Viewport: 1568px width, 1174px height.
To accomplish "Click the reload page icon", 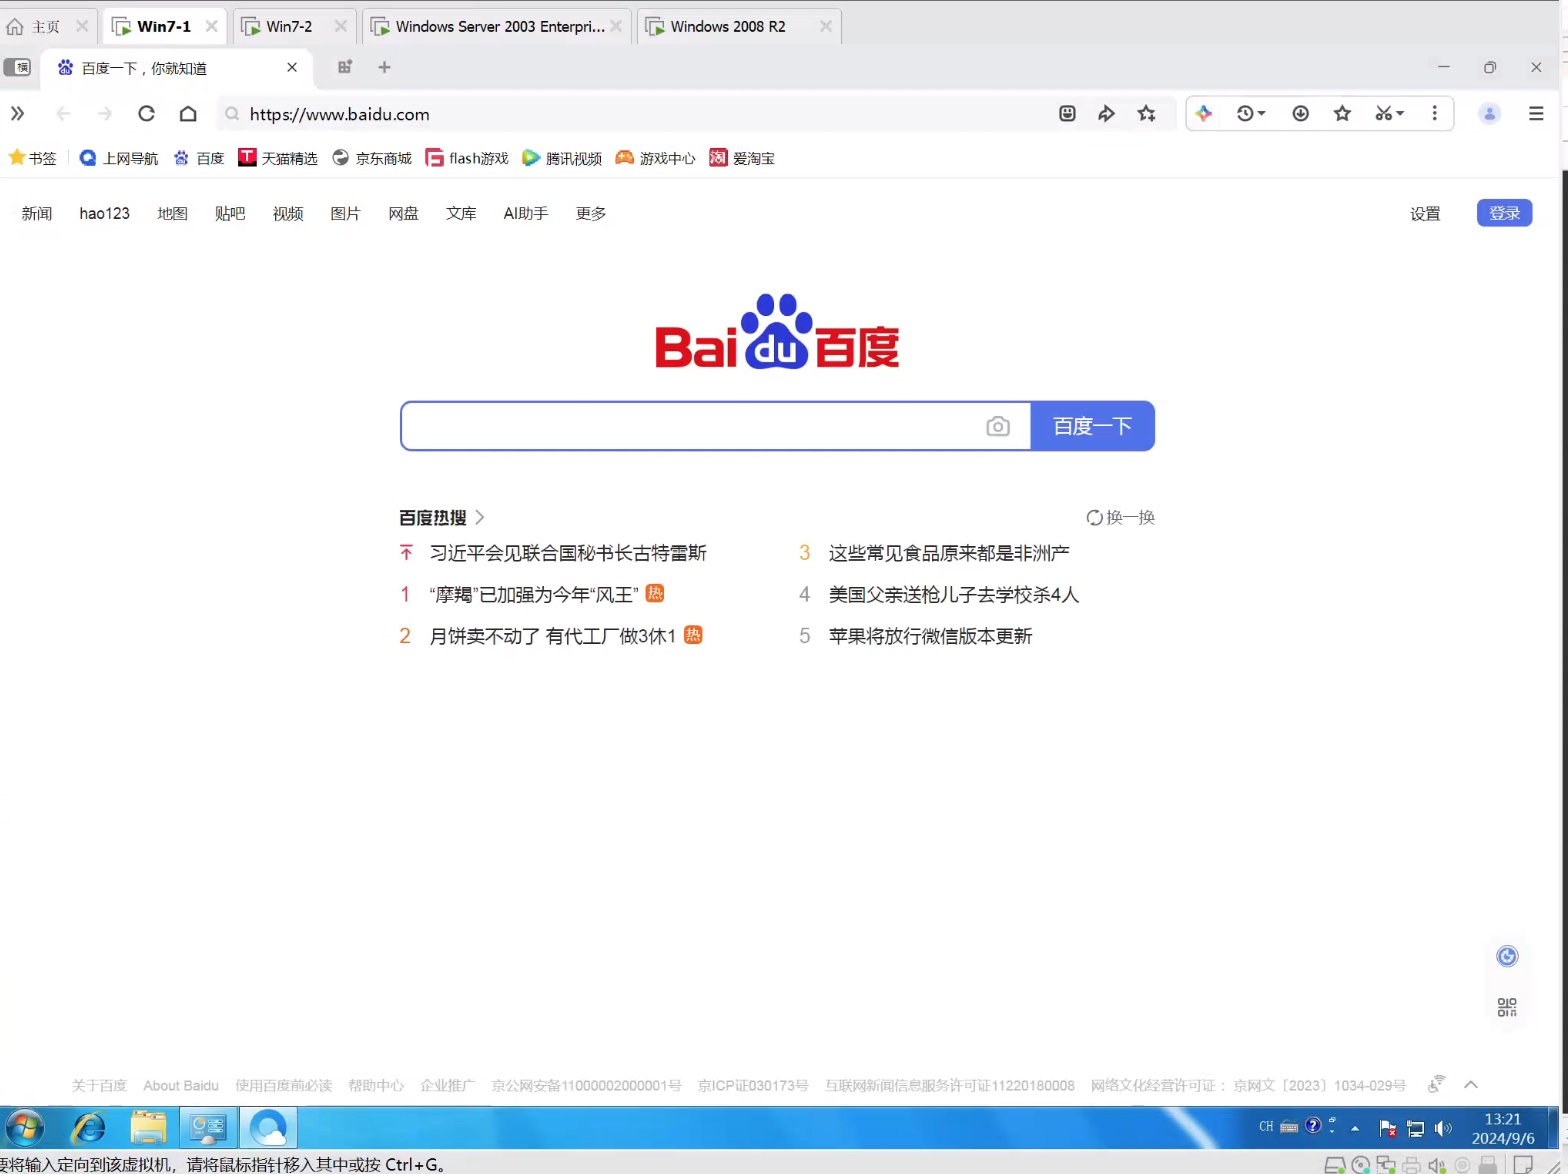I will [146, 114].
